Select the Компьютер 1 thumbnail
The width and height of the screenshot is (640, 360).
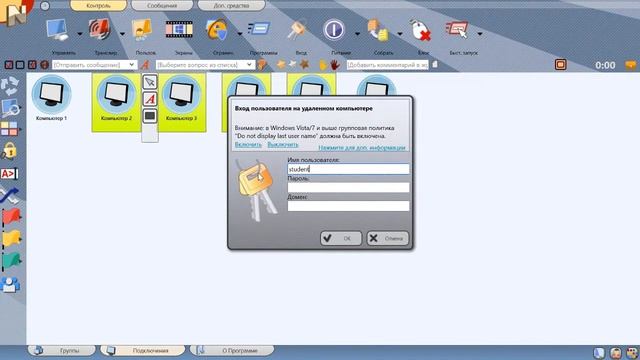click(x=51, y=98)
